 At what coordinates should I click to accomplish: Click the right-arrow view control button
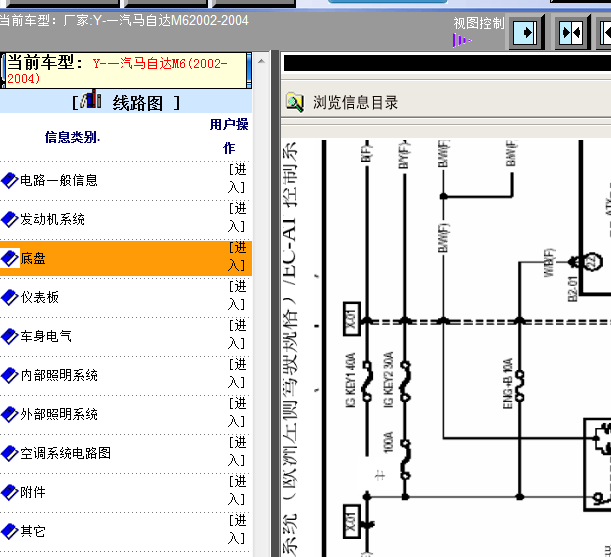pos(525,32)
